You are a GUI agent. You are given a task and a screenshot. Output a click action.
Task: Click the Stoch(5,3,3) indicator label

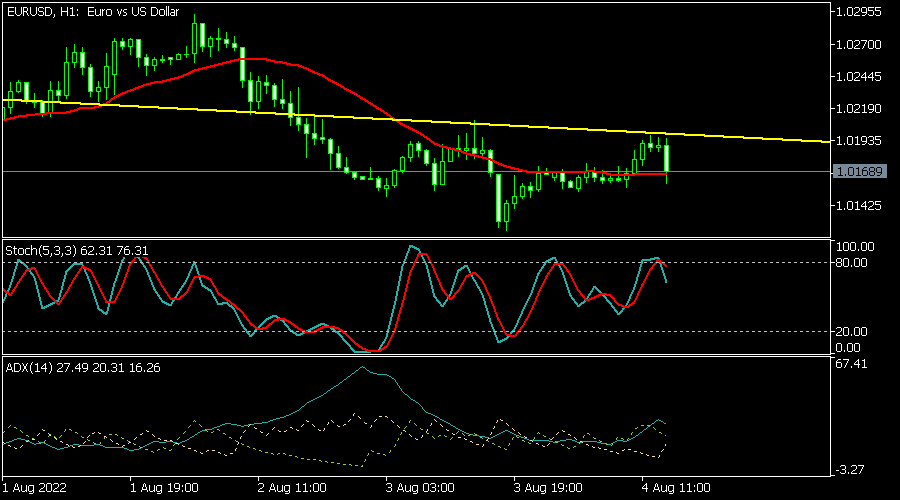pos(77,251)
